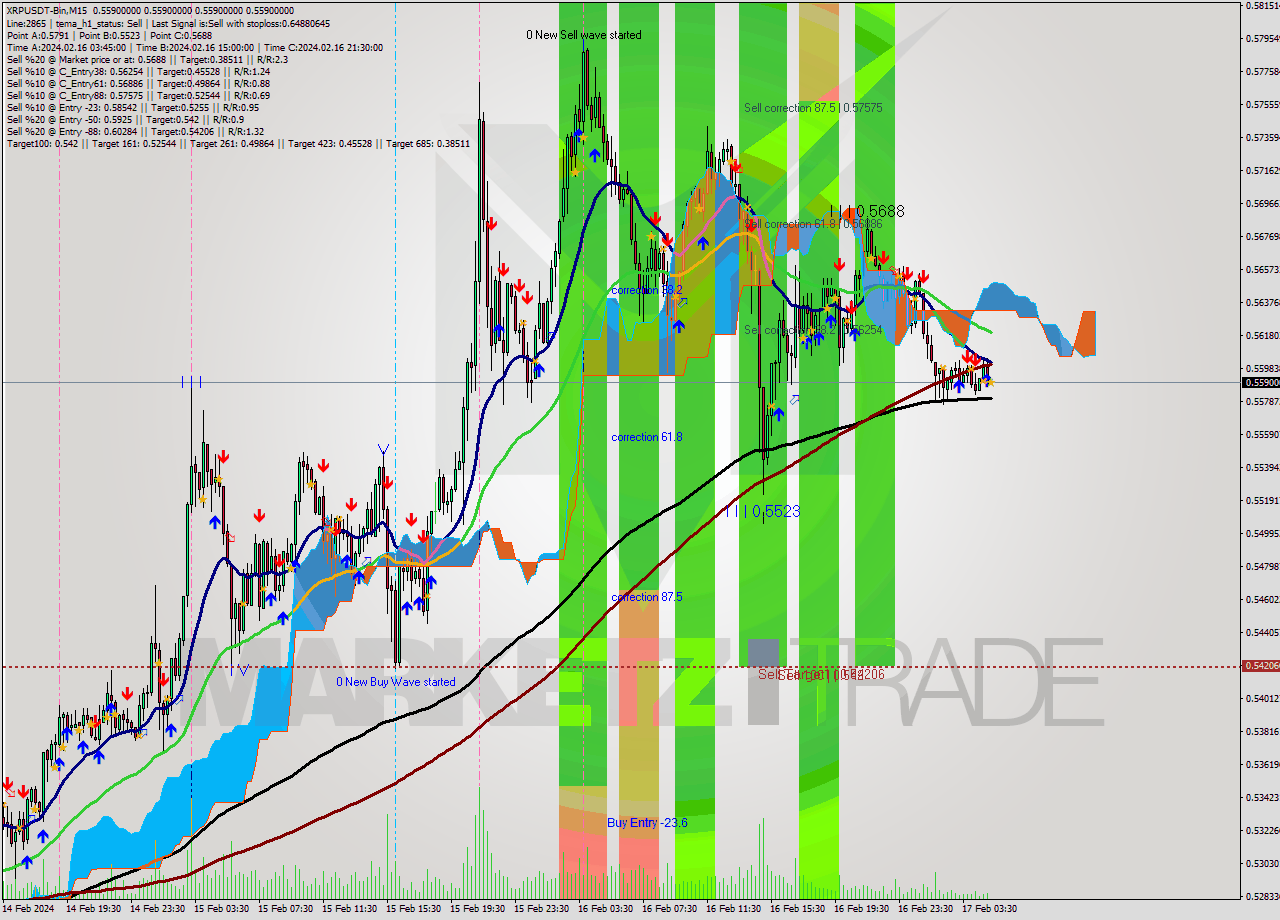This screenshot has height=920, width=1280.
Task: Click the '14 Feb 23:30' time axis label
Action: coord(158,909)
